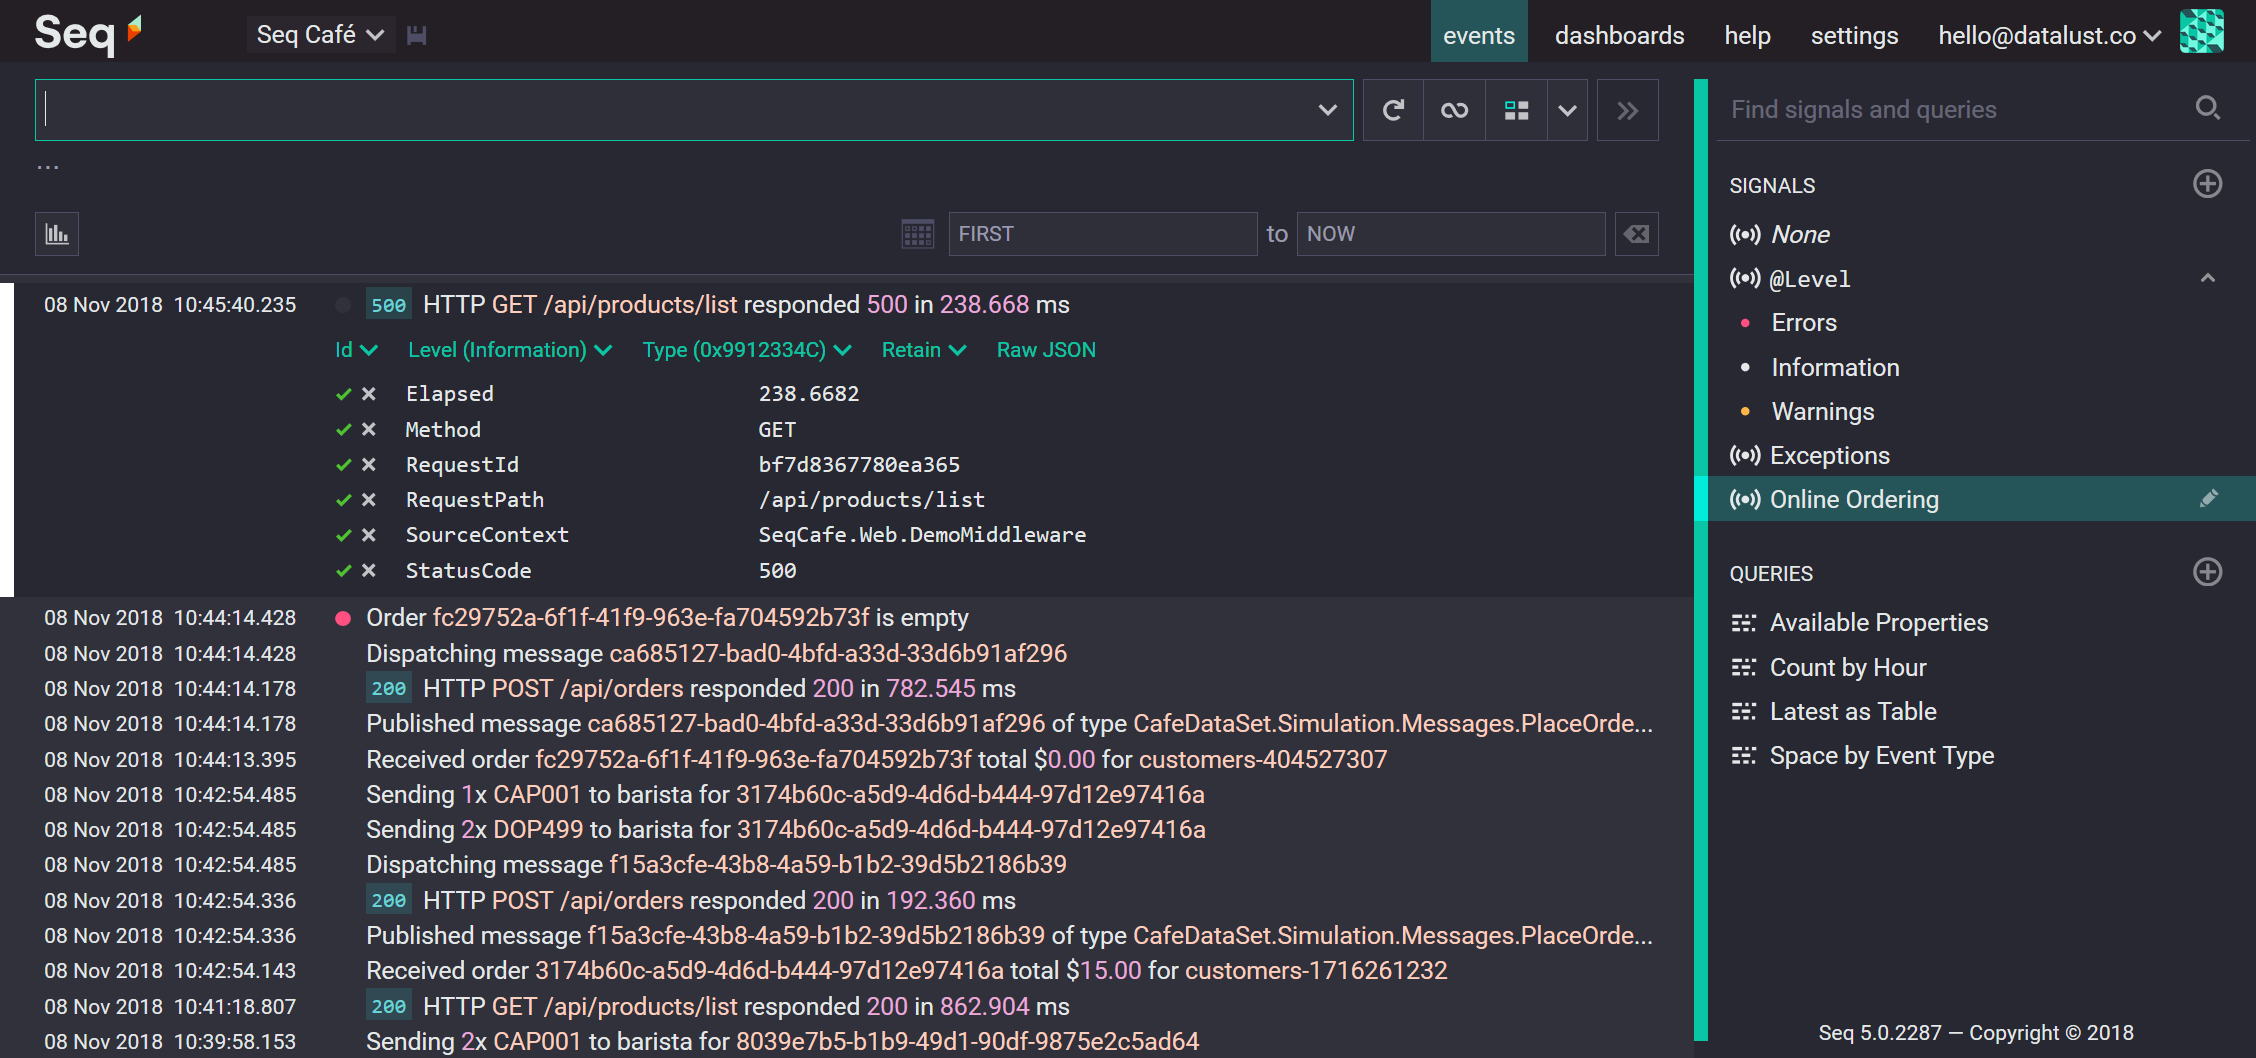
Task: Collapse the @Level signal group
Action: pyautogui.click(x=2207, y=278)
